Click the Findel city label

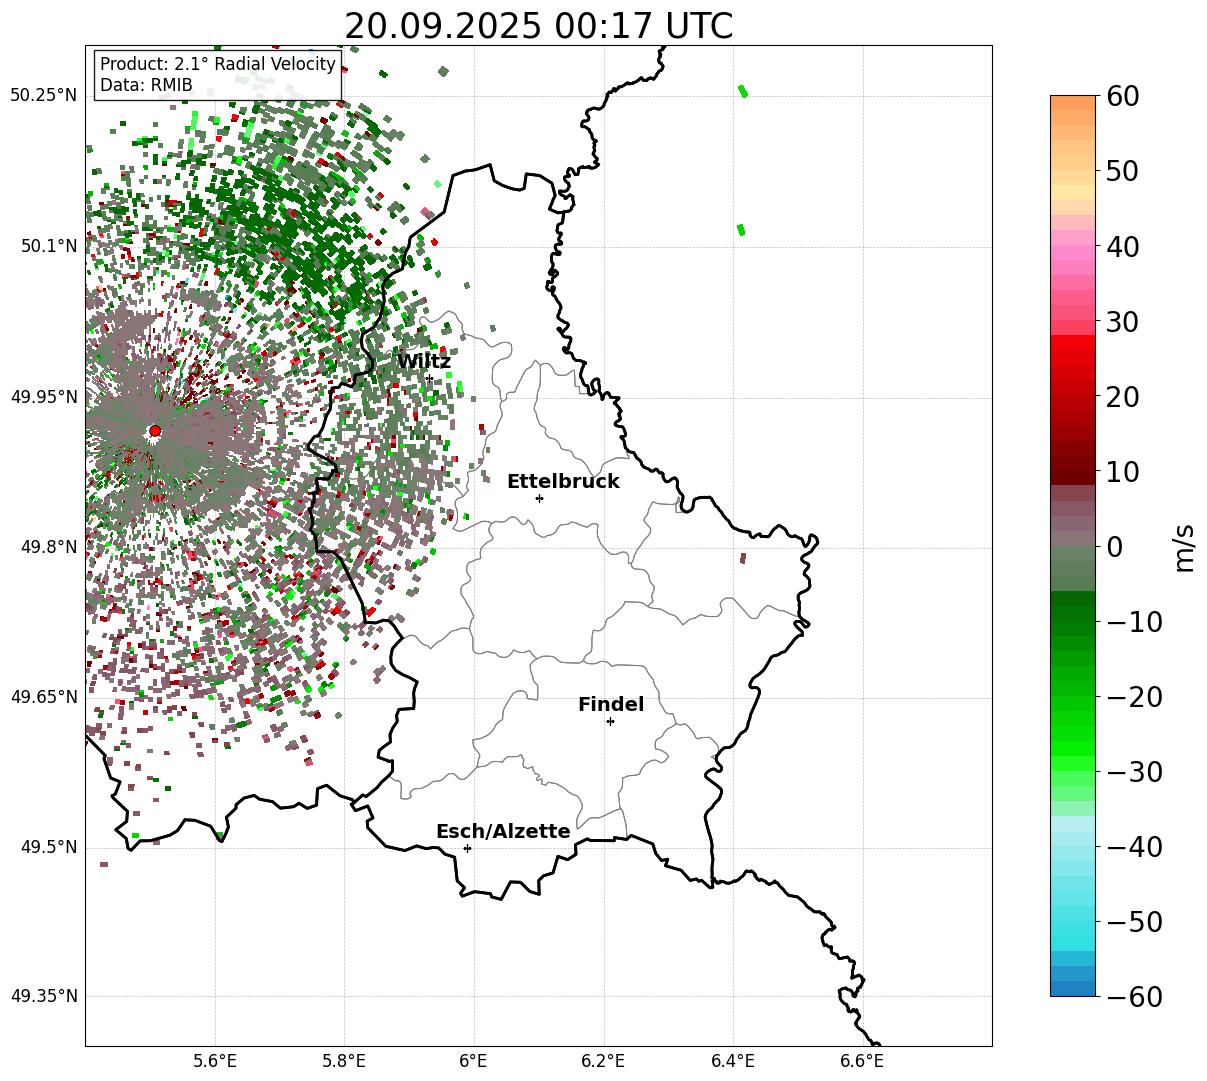(611, 704)
